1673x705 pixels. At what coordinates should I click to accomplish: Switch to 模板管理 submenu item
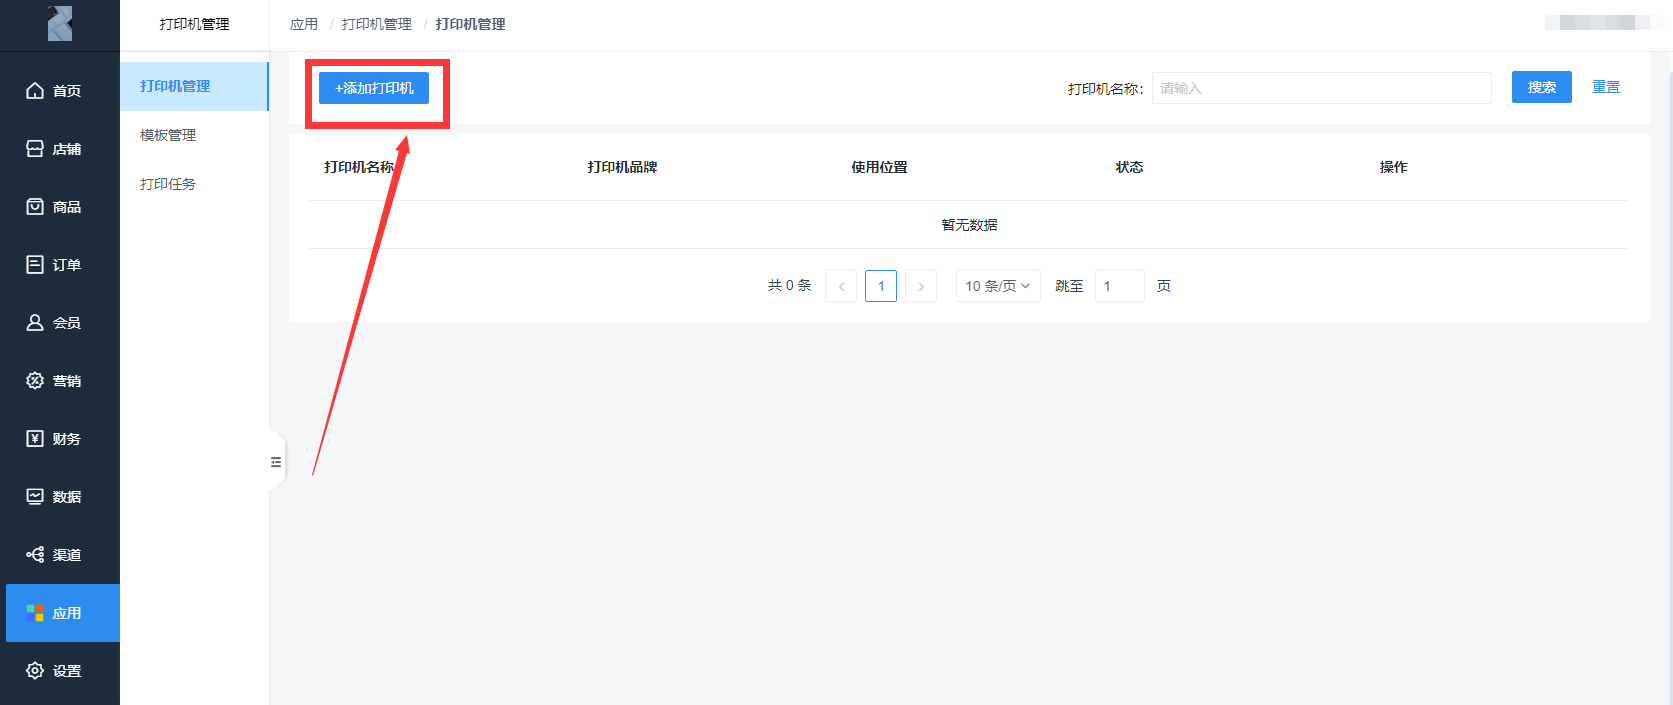pos(168,135)
